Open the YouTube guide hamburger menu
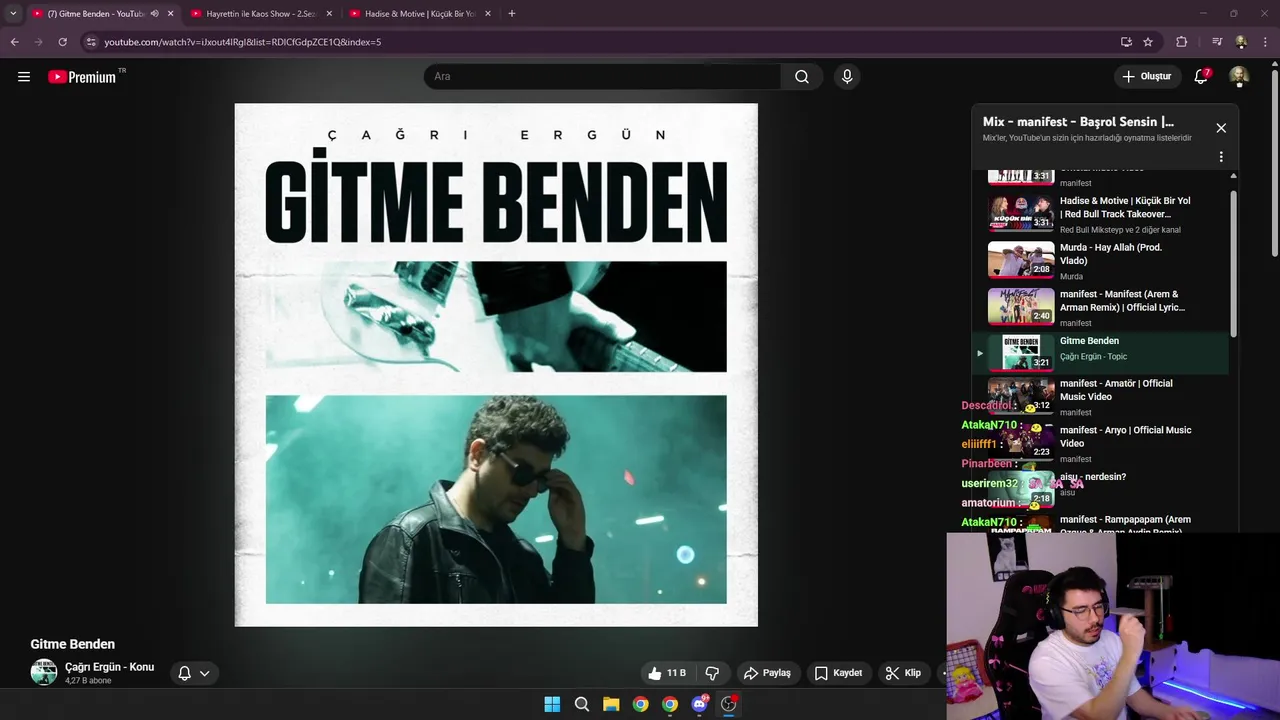Image resolution: width=1280 pixels, height=720 pixels. pos(24,77)
